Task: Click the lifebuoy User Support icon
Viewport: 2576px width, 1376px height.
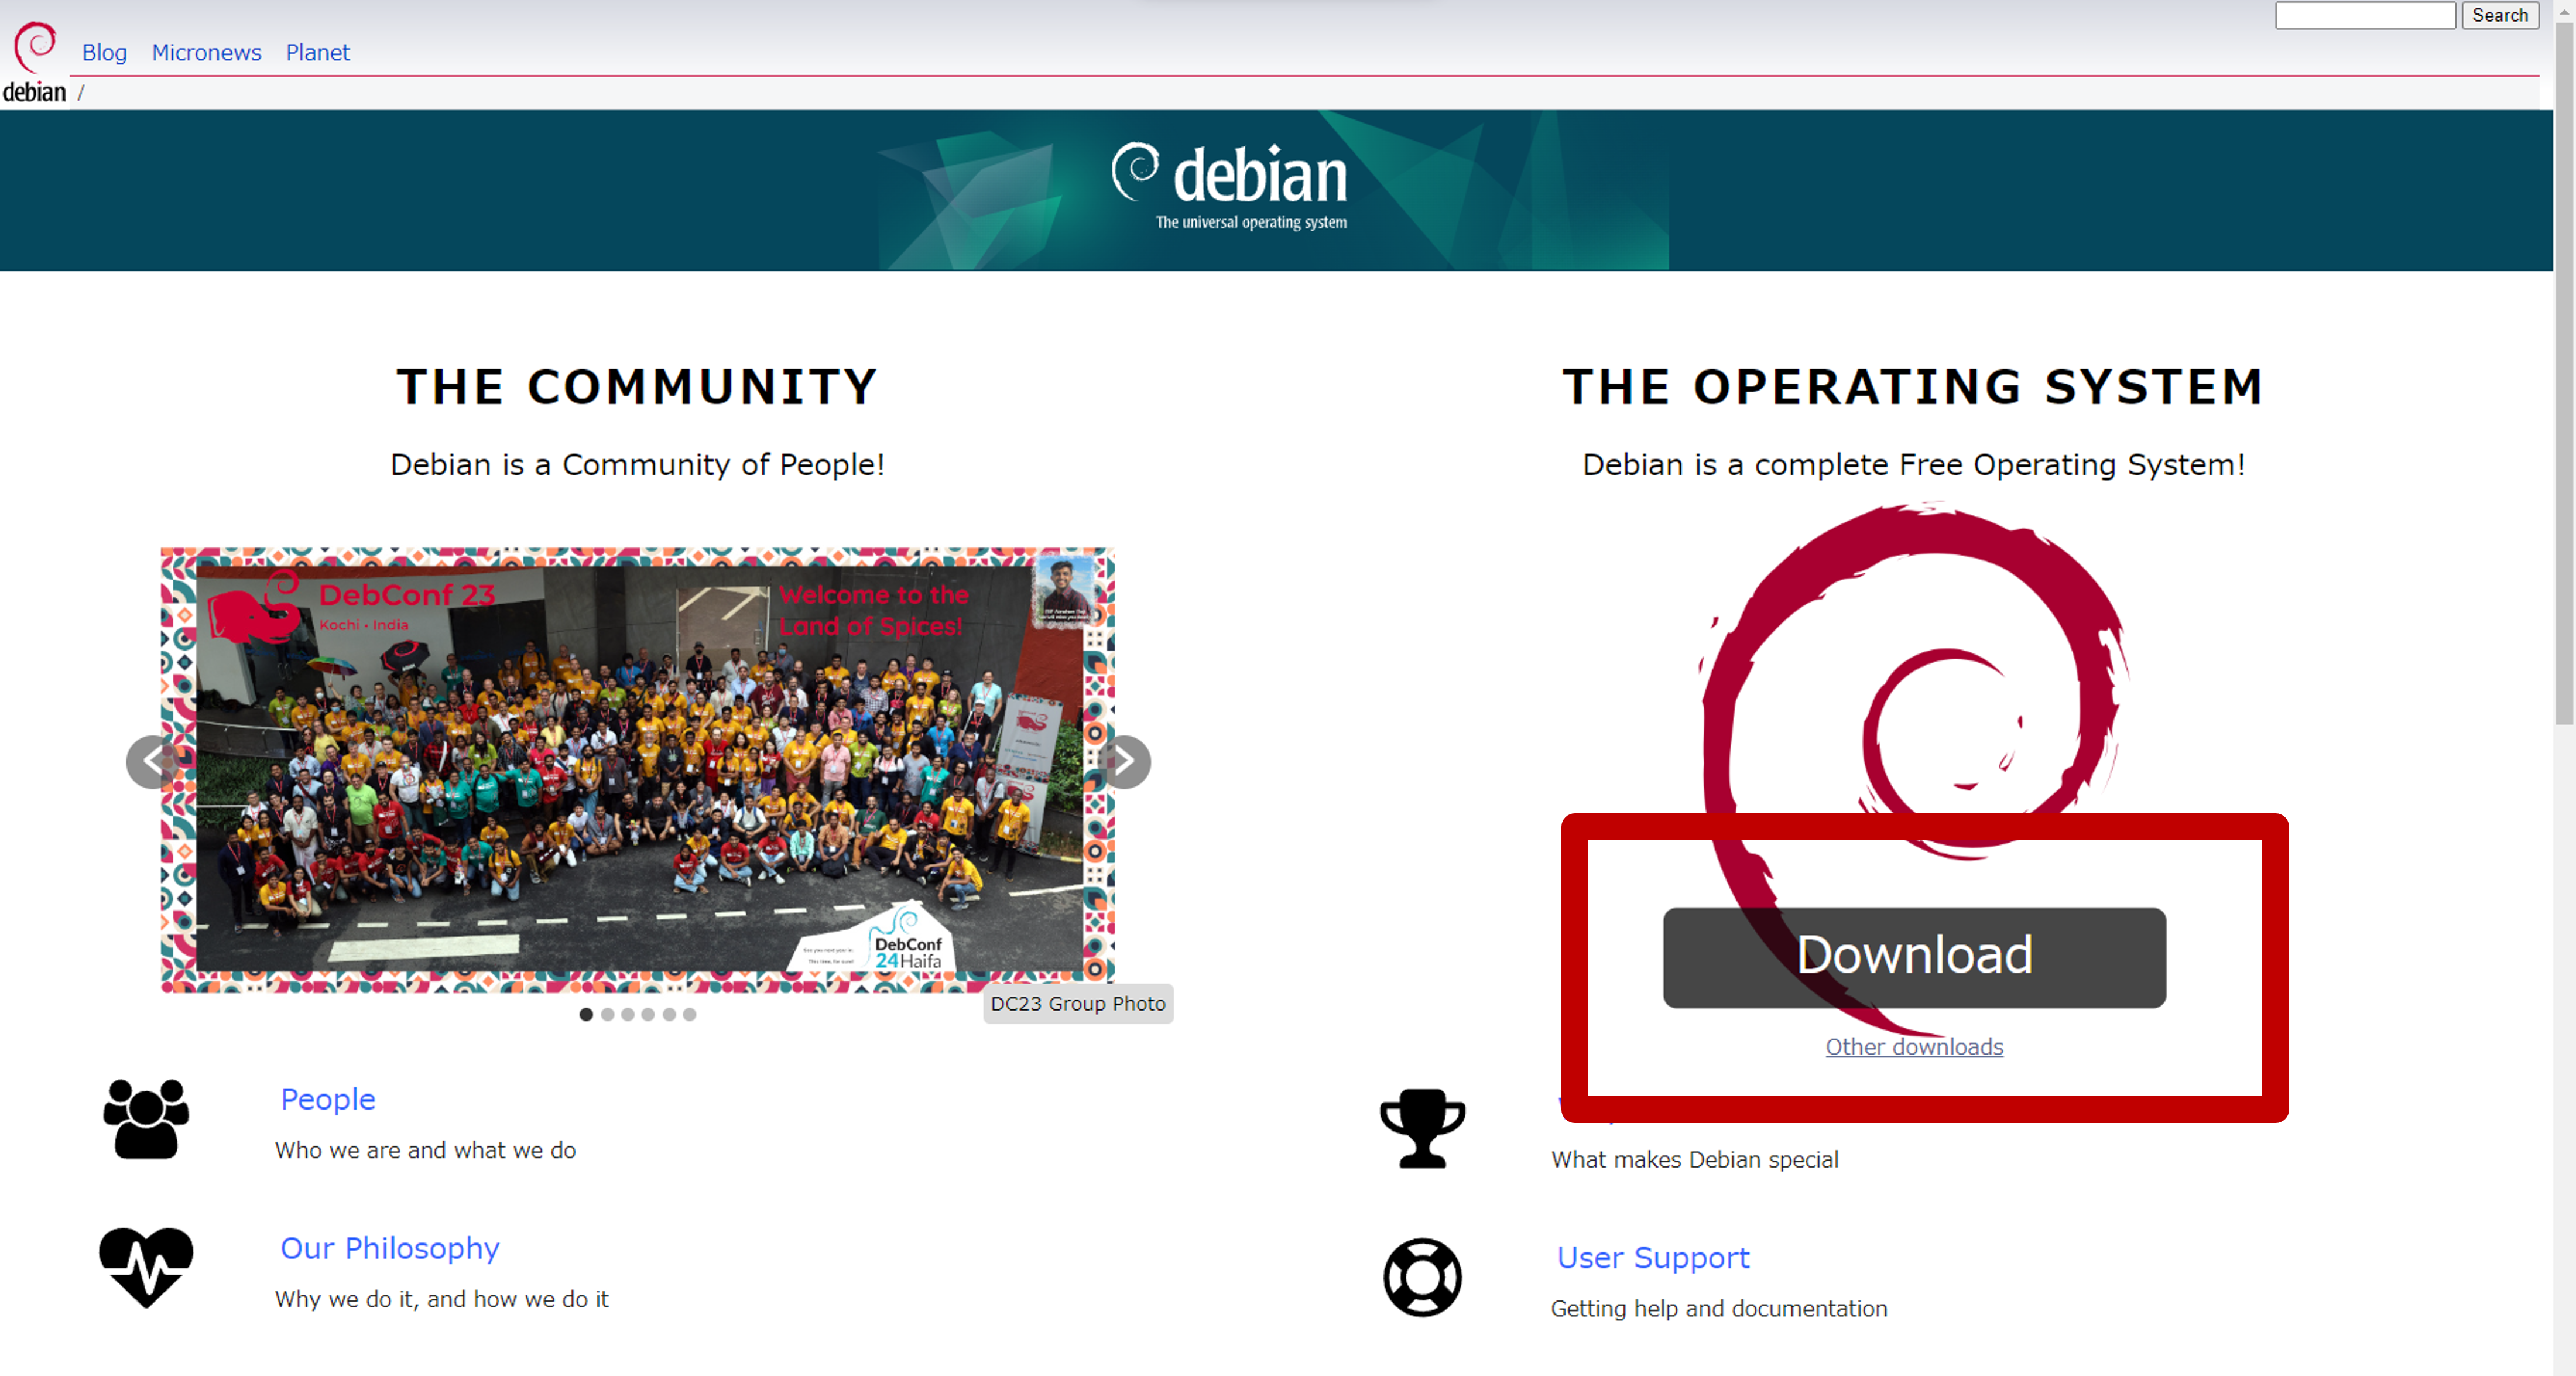Action: point(1422,1277)
